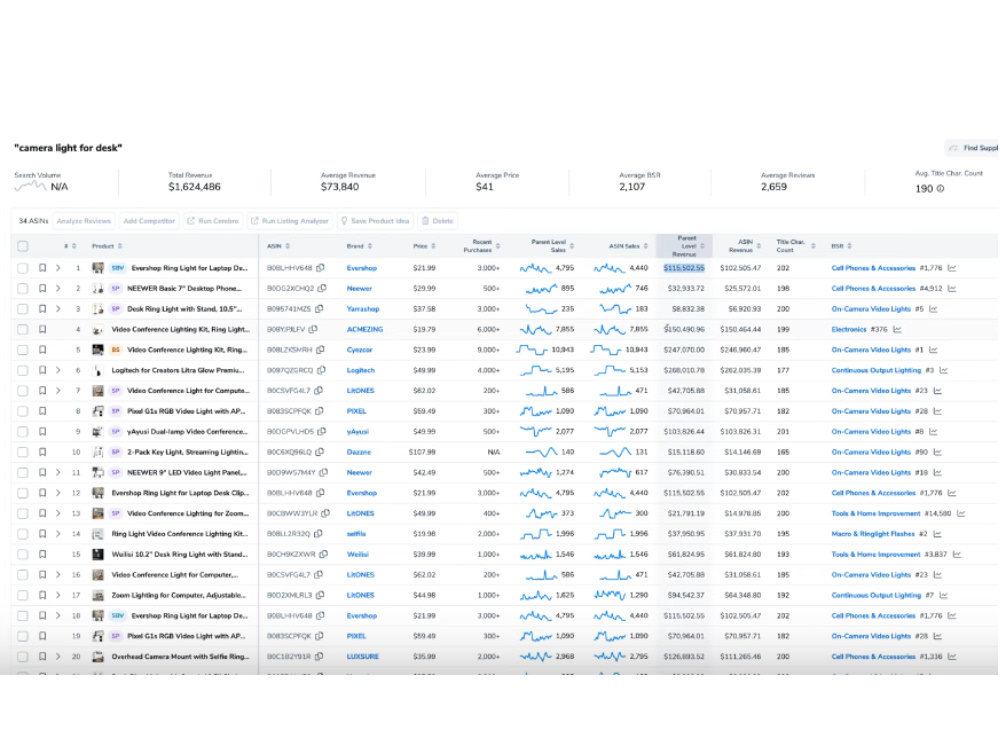Copy ASIN B0D9W57M4Y with its copy icon
Image resolution: width=1000 pixels, height=750 pixels.
coord(323,473)
